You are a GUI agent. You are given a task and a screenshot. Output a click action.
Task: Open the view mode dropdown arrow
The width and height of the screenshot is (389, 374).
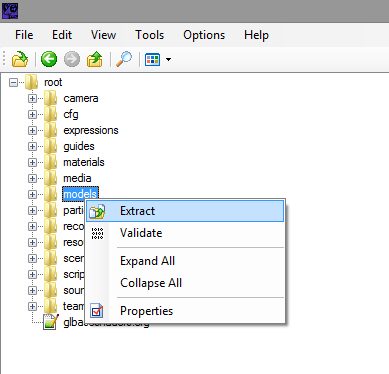click(x=168, y=60)
